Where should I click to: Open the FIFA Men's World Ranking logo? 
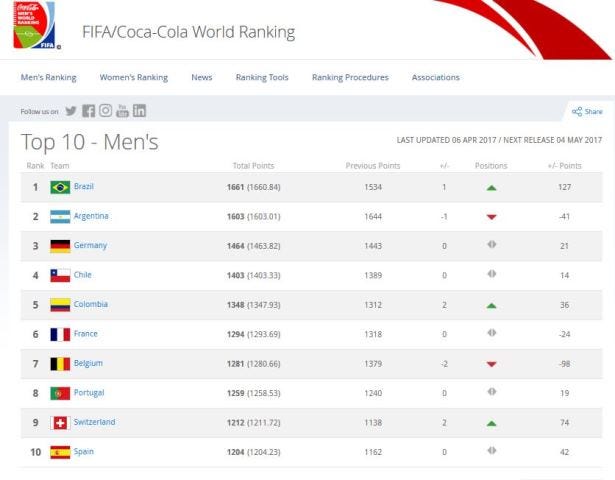(36, 25)
